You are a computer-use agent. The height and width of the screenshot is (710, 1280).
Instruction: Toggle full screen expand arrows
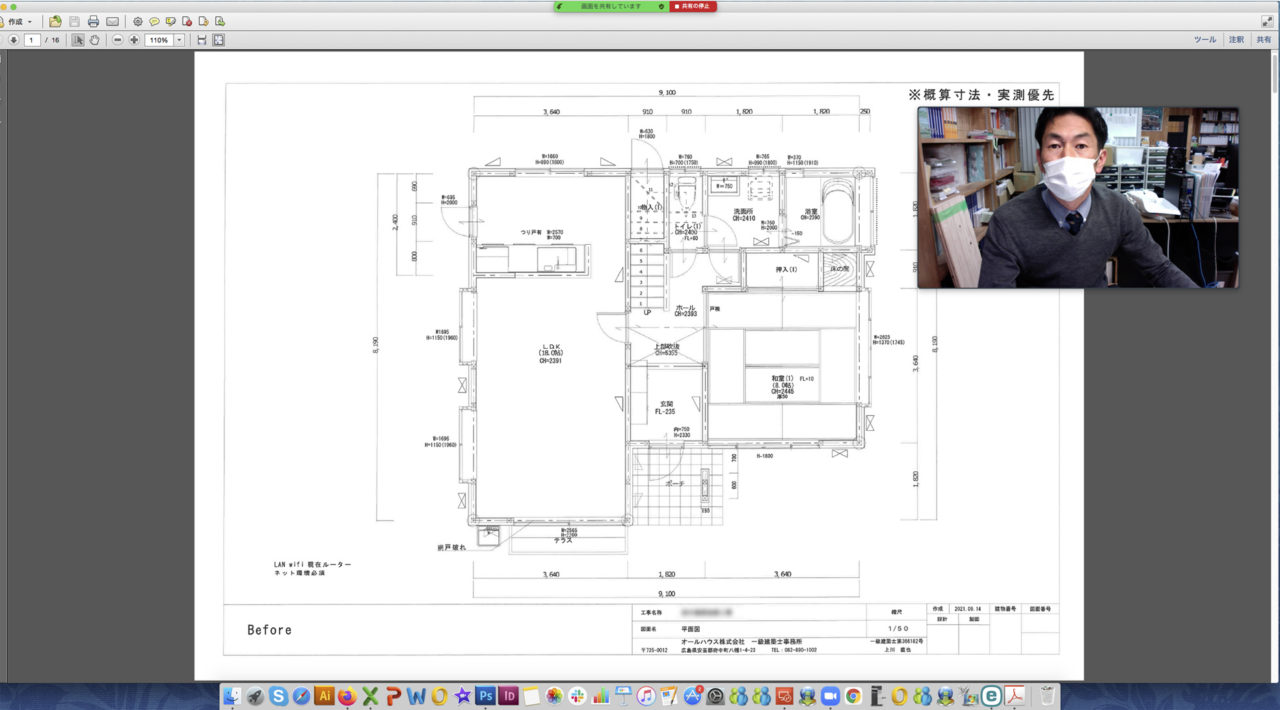coord(1267,21)
